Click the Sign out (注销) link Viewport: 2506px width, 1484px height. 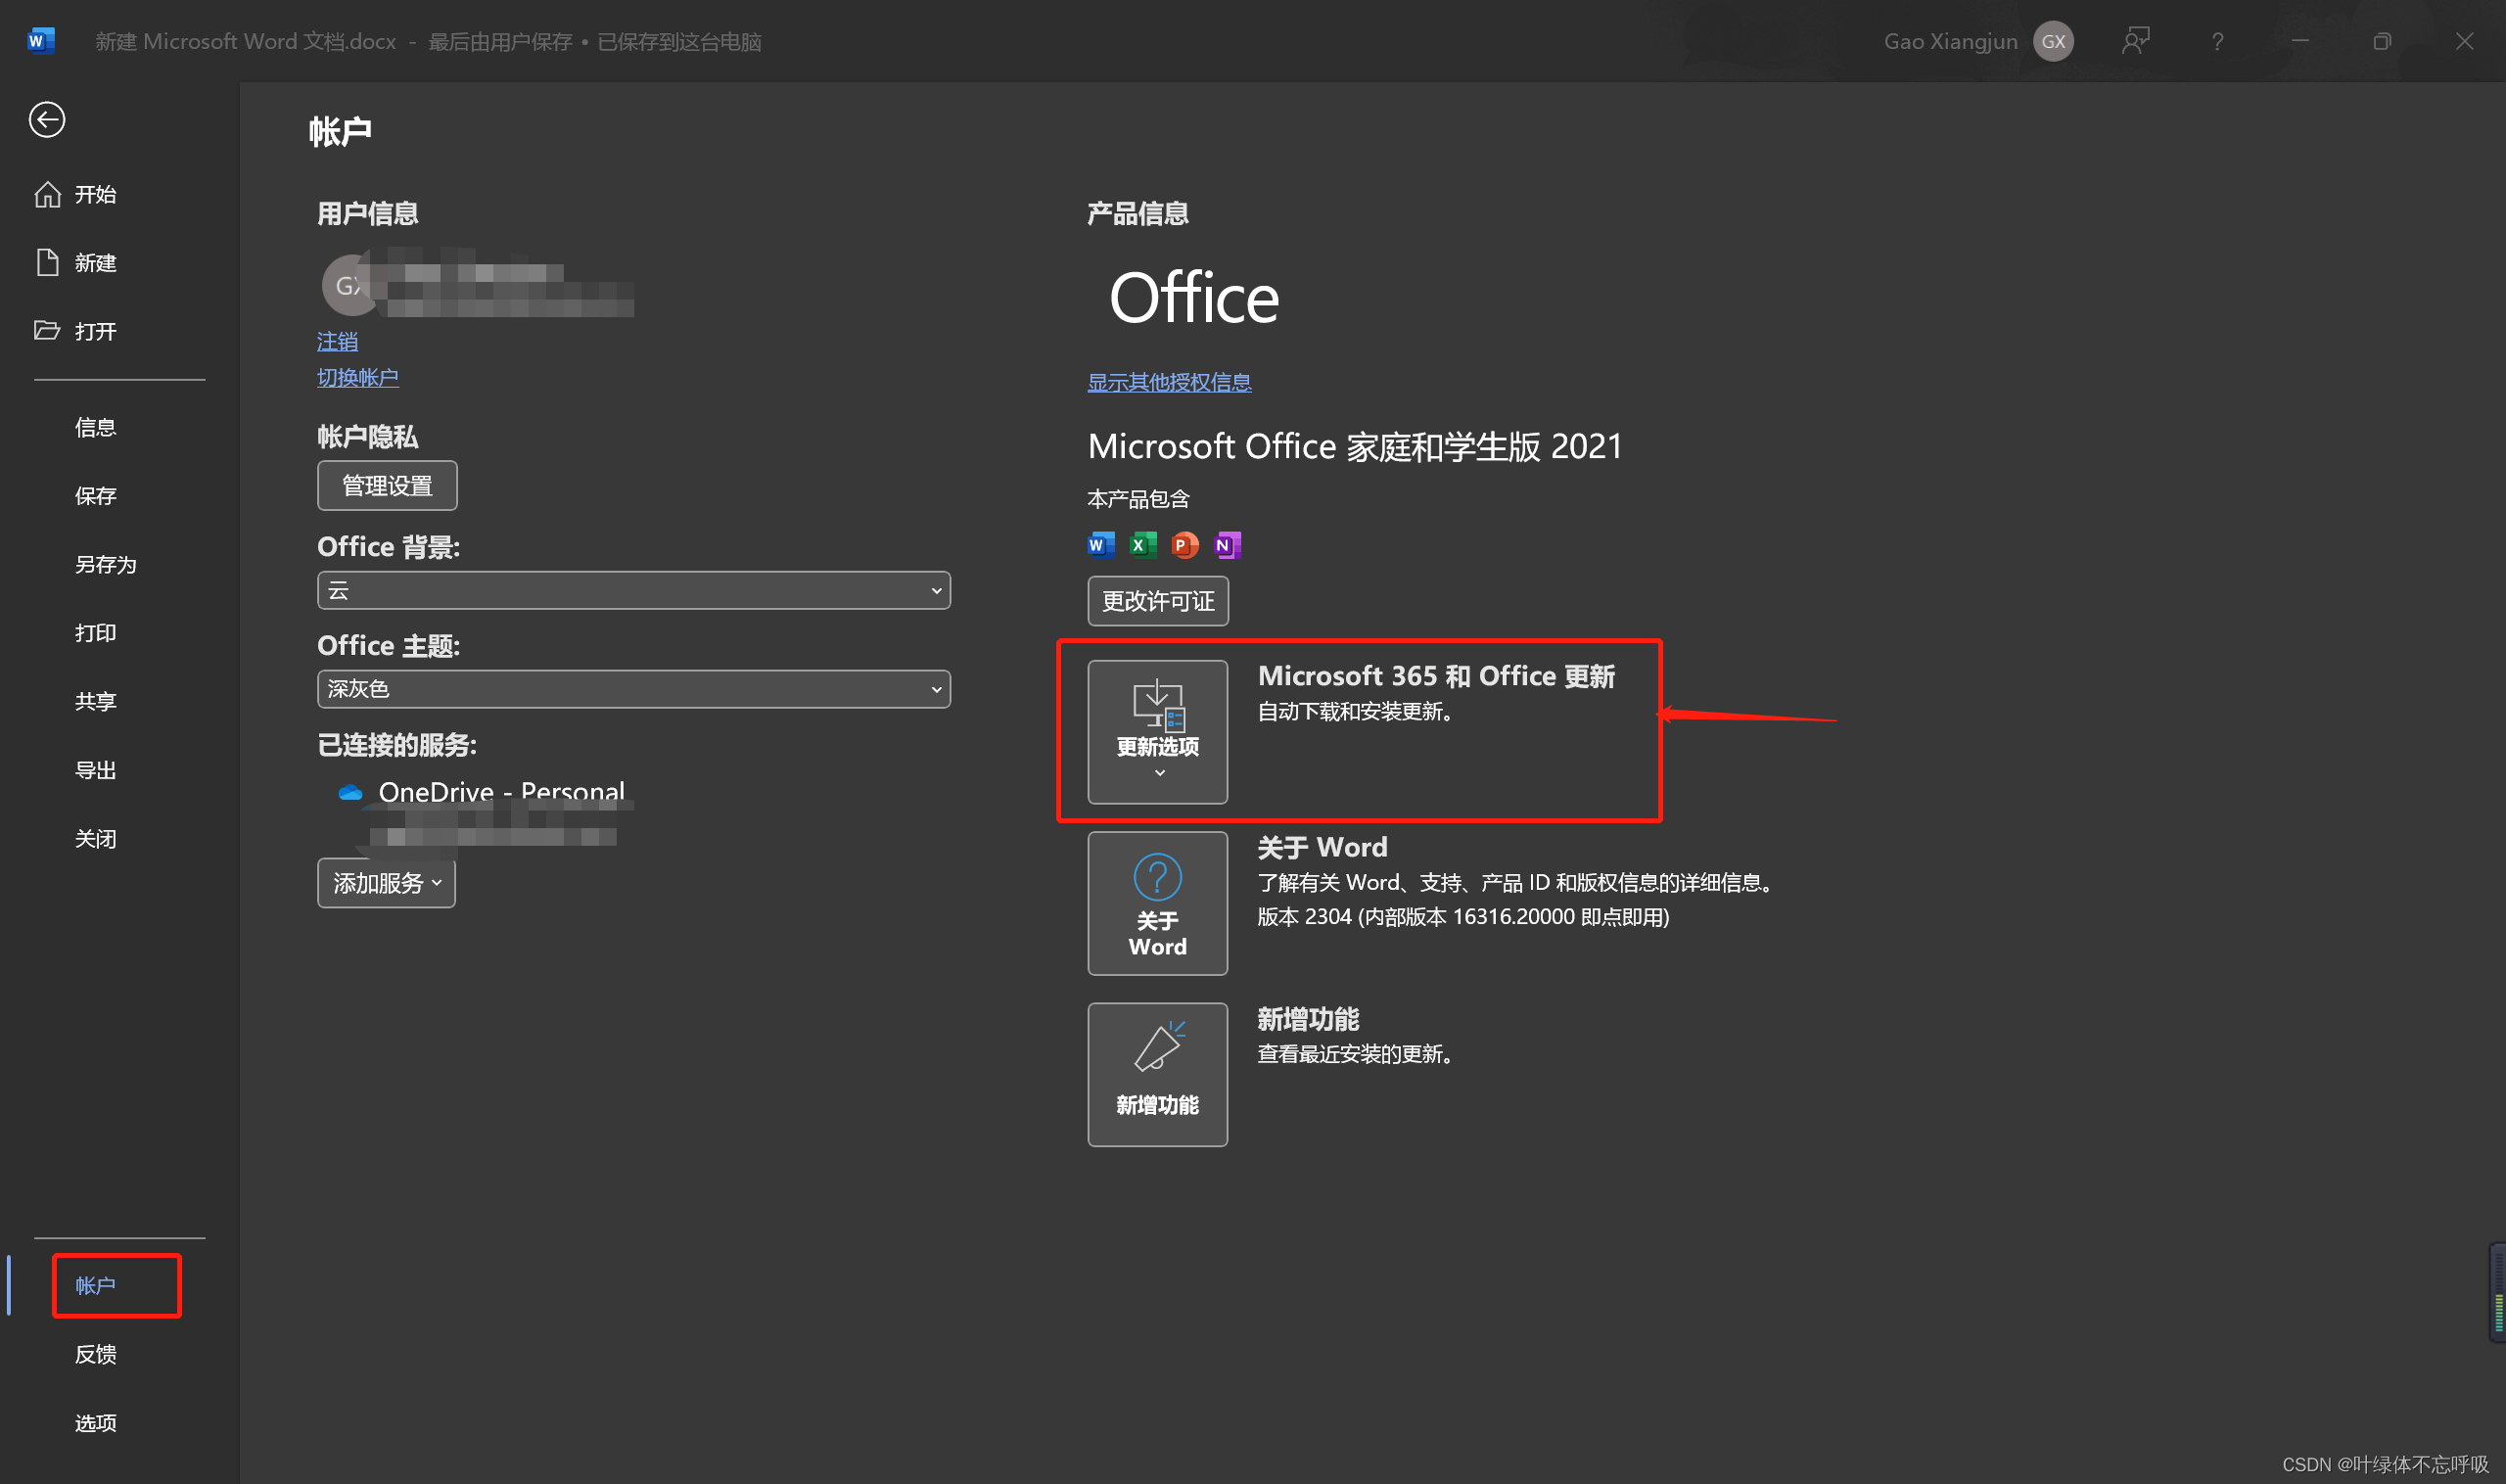337,342
